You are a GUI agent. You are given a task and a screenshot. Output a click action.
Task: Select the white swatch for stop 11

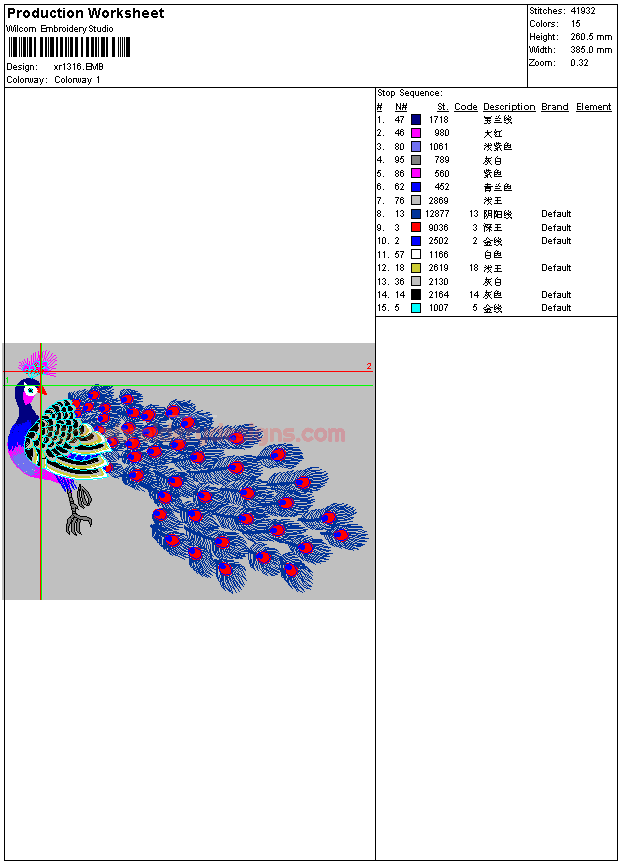tap(416, 255)
